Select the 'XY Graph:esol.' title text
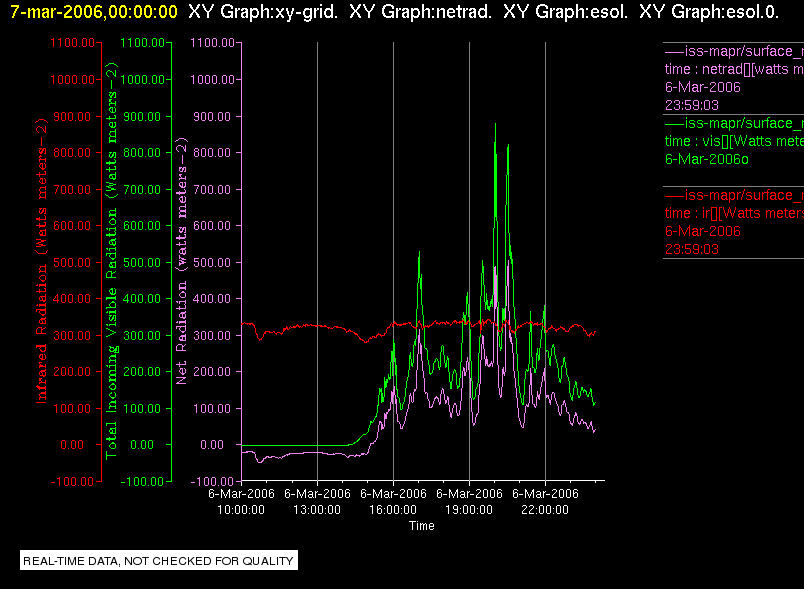 tap(566, 12)
